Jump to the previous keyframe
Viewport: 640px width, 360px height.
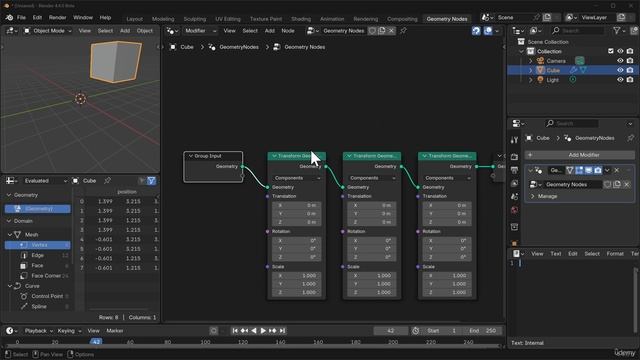tap(244, 331)
